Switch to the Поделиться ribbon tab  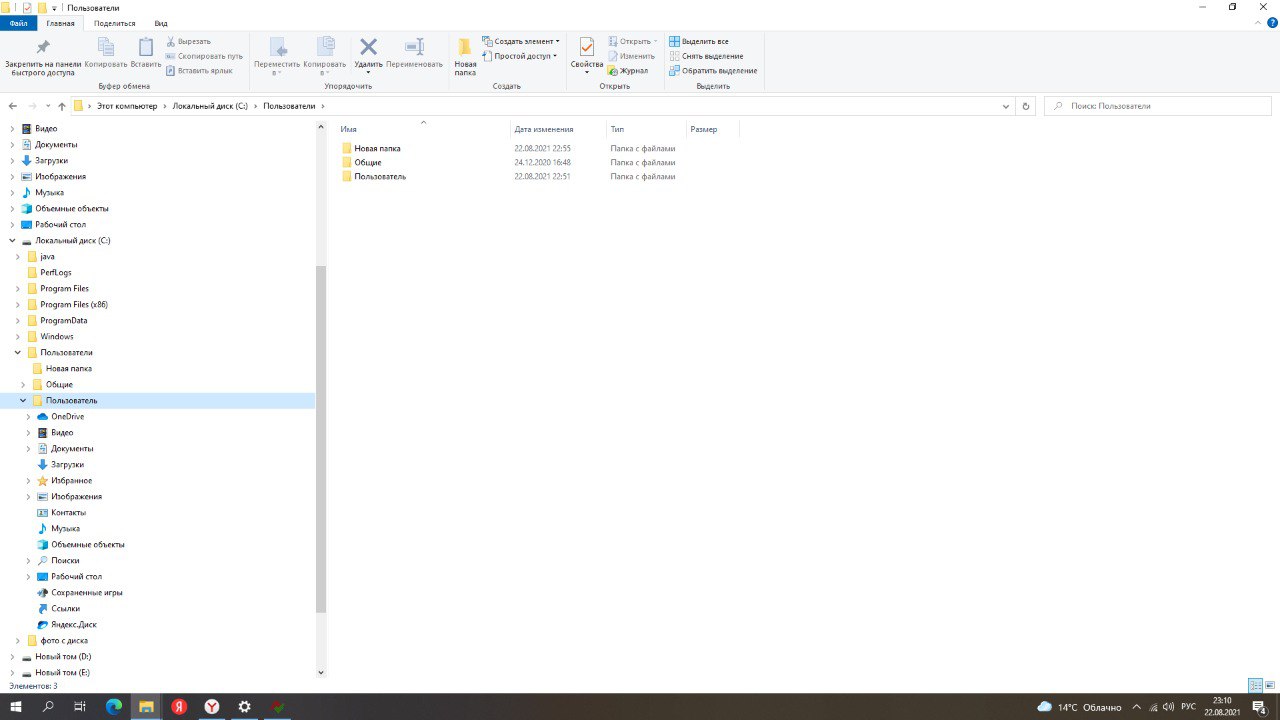[115, 23]
